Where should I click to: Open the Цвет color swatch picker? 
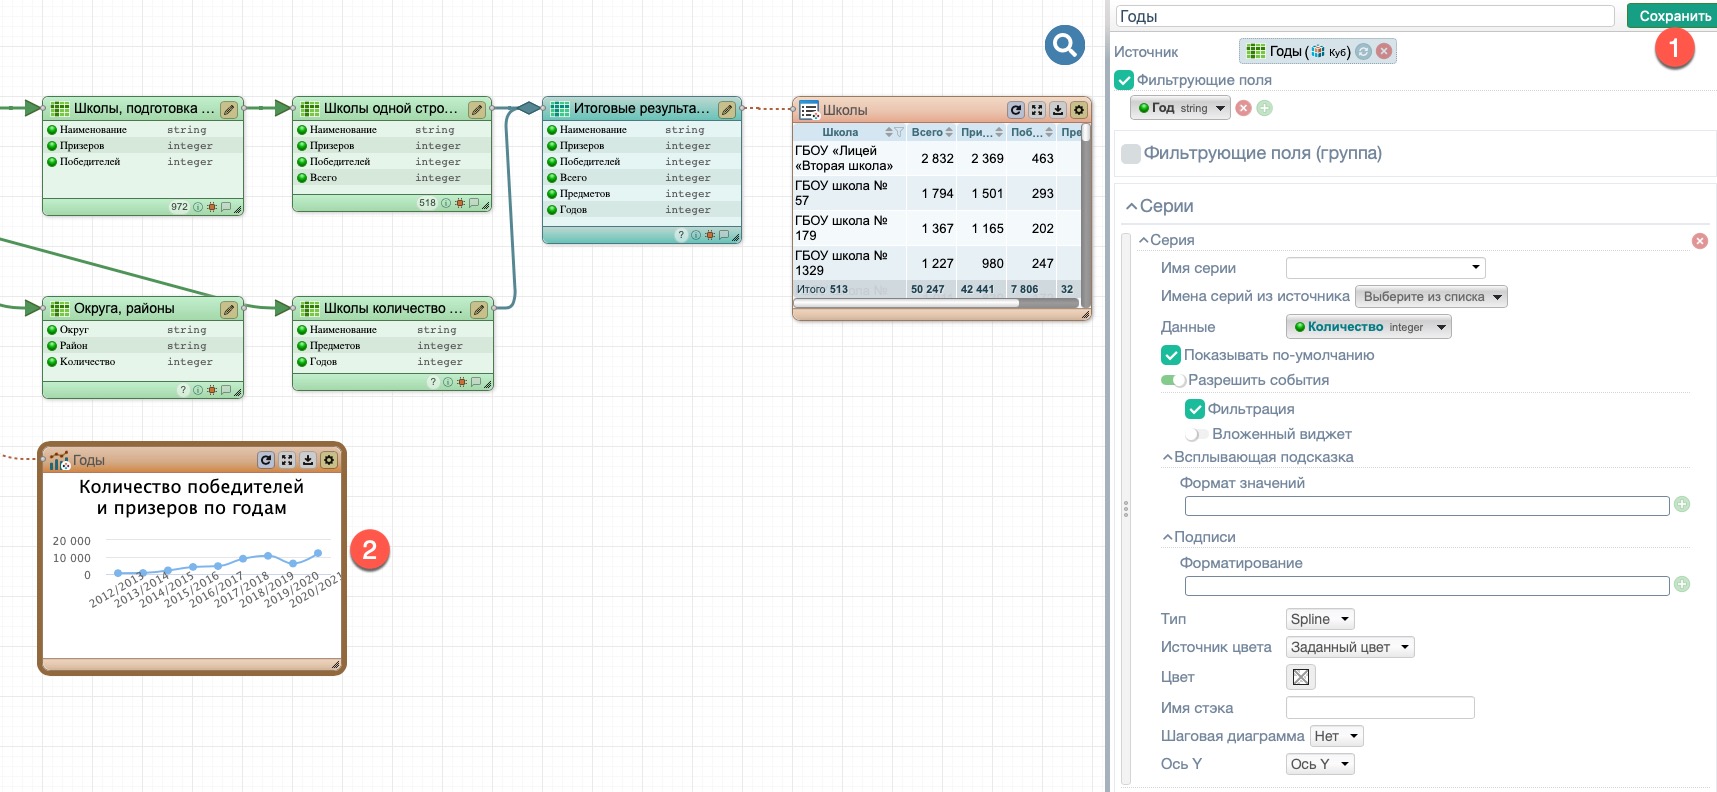point(1300,677)
